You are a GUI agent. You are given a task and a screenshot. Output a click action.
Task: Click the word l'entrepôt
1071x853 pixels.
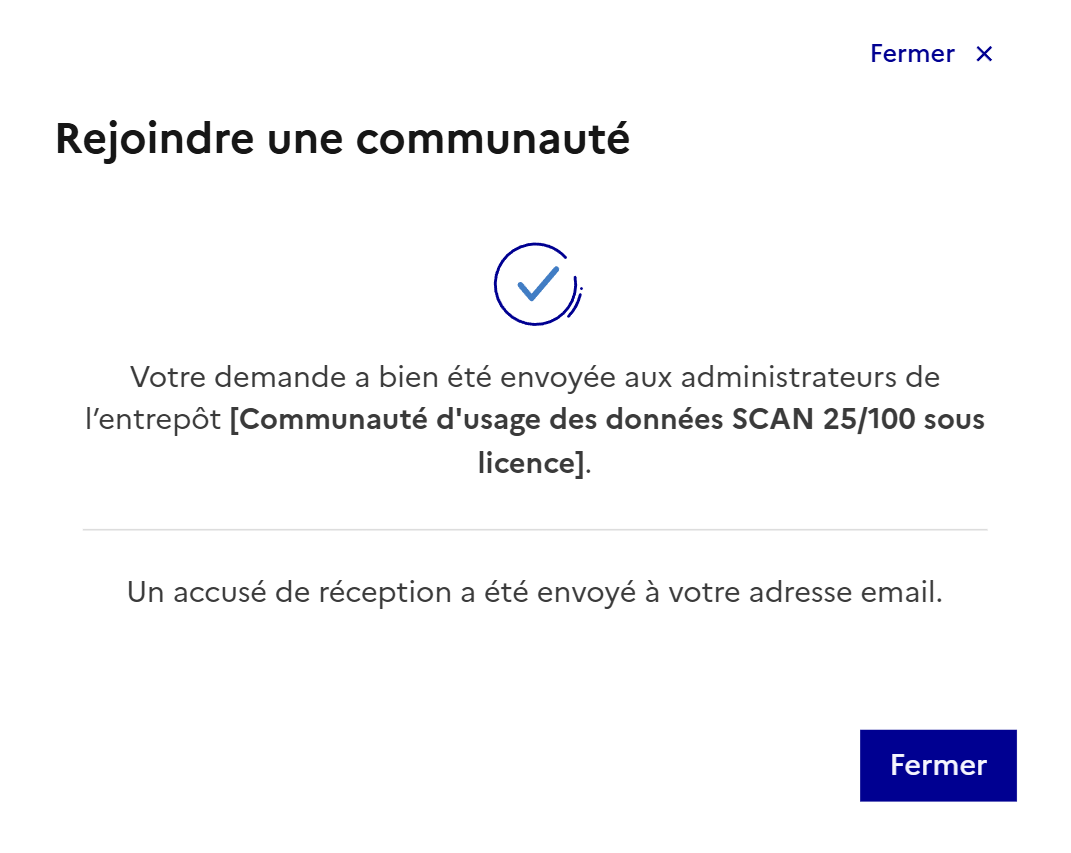coord(153,420)
